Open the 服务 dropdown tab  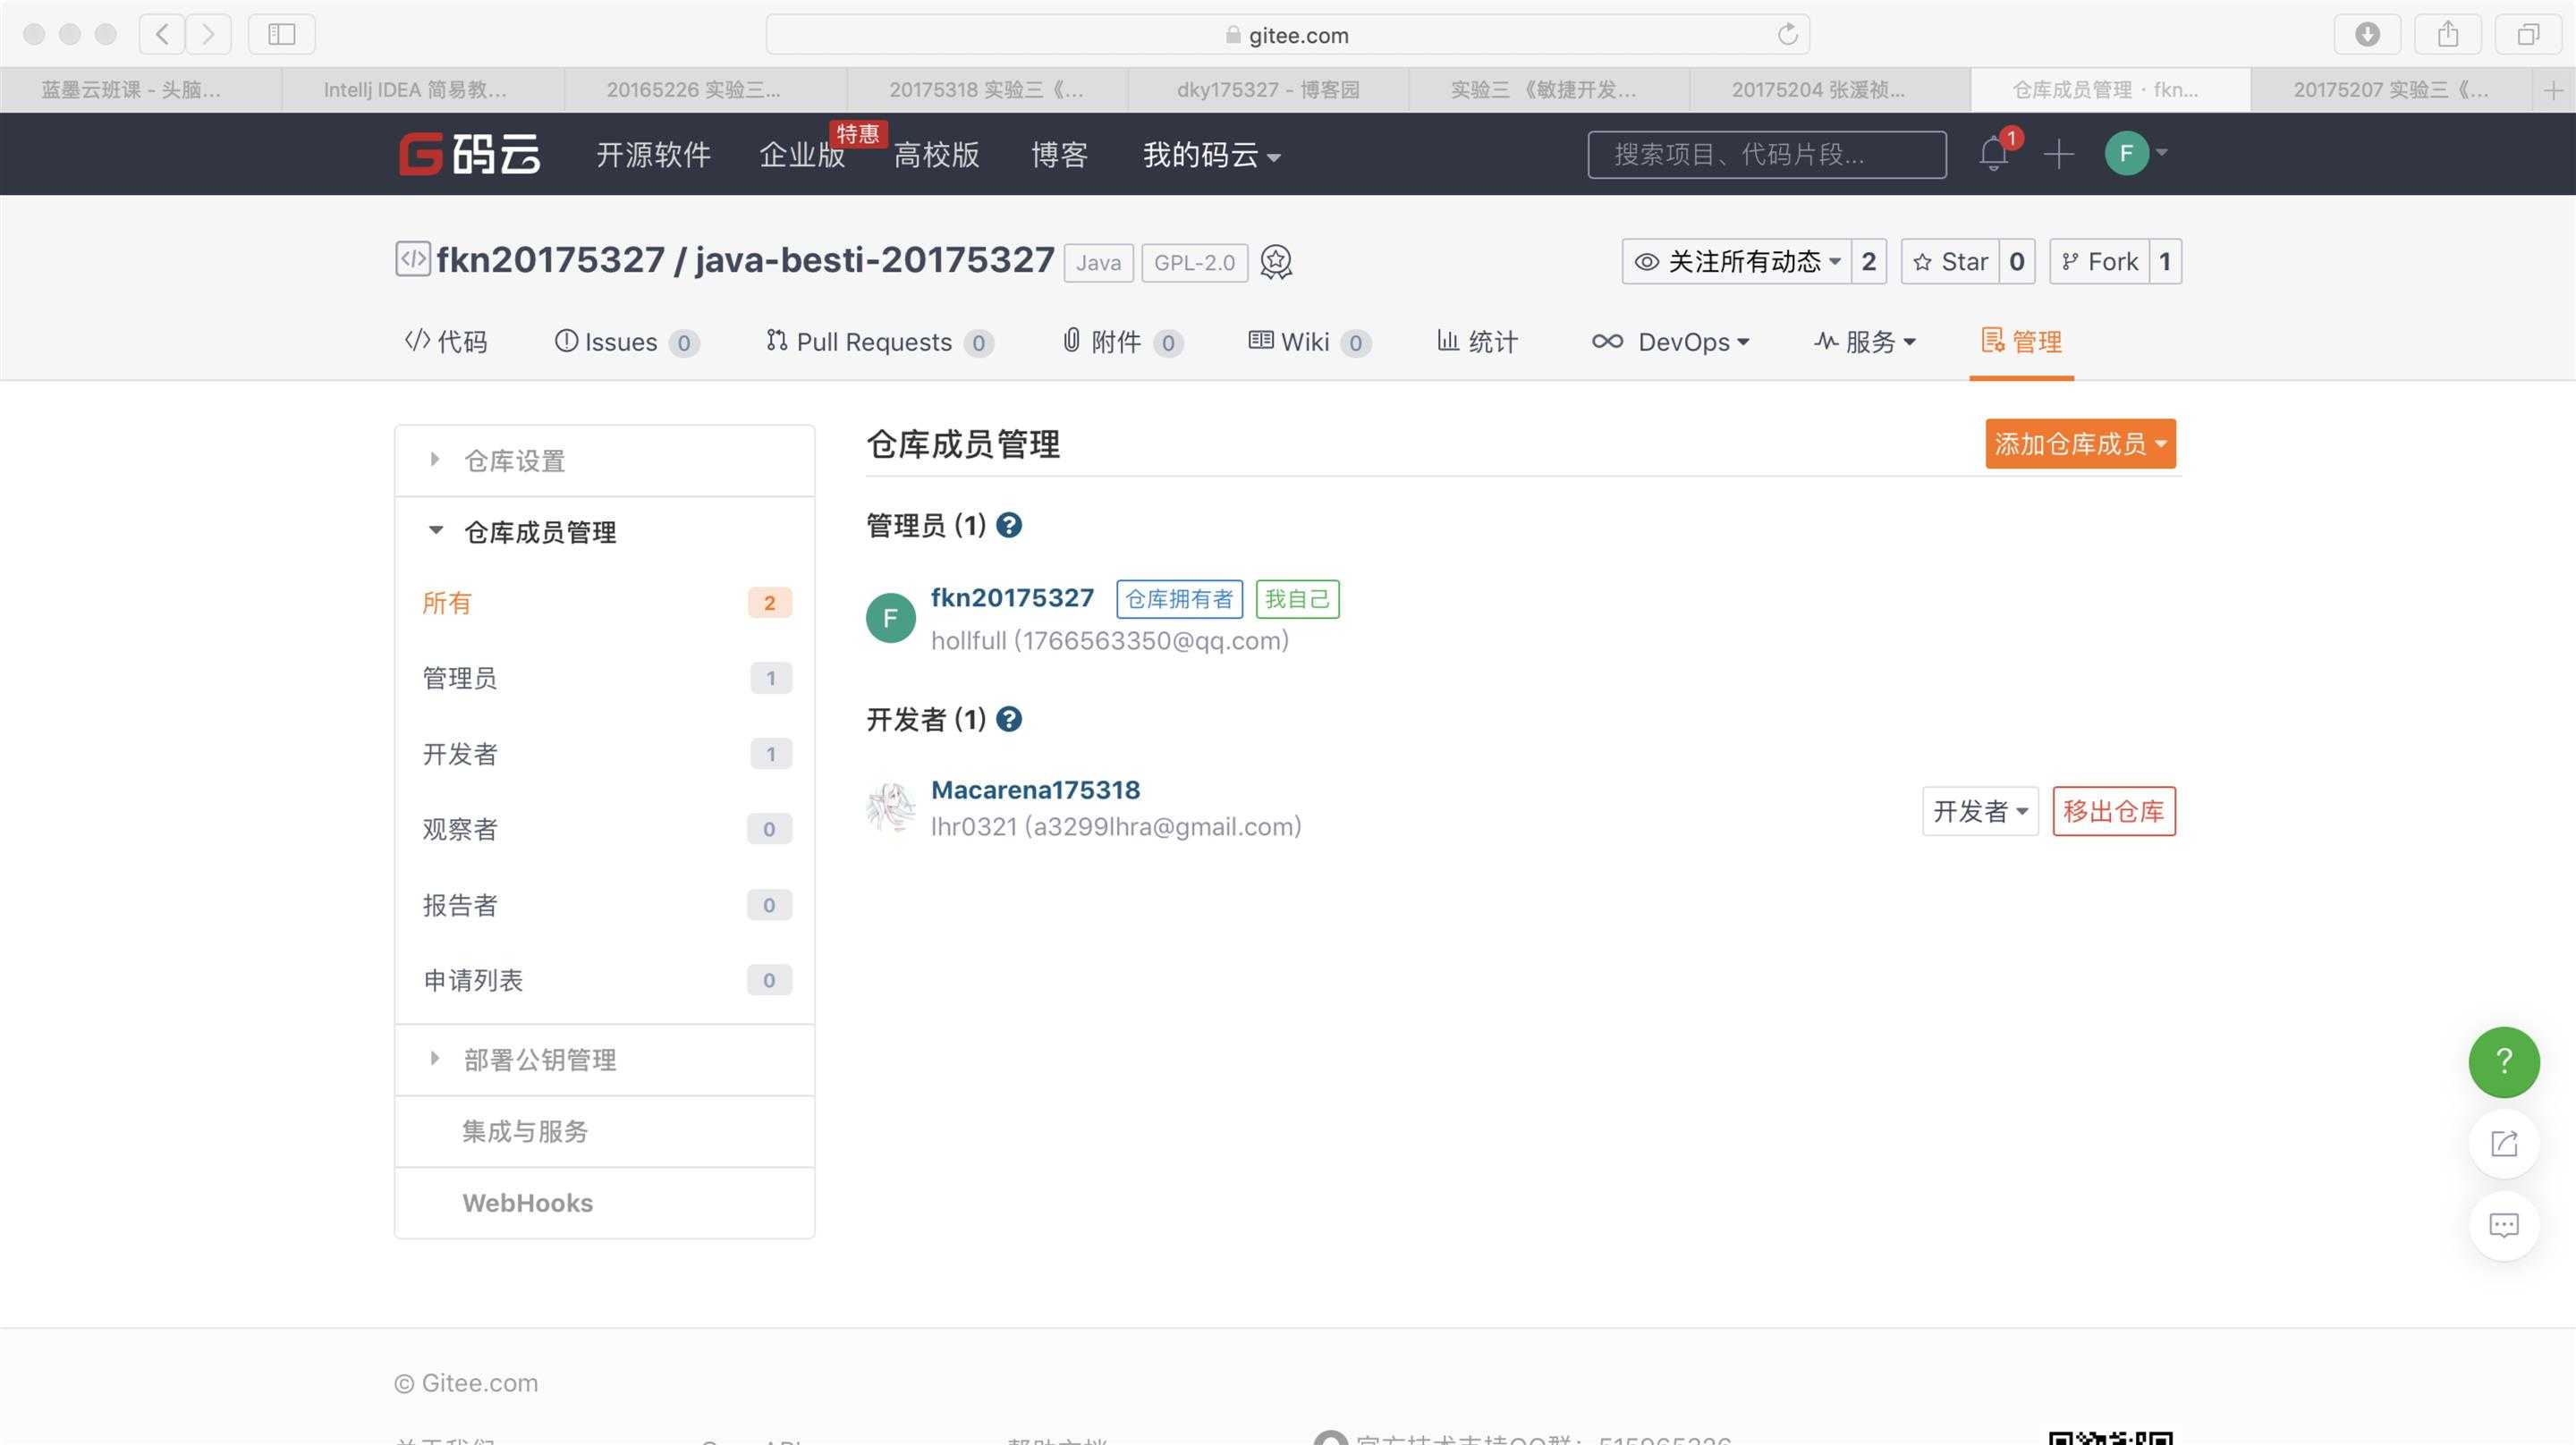(1865, 342)
